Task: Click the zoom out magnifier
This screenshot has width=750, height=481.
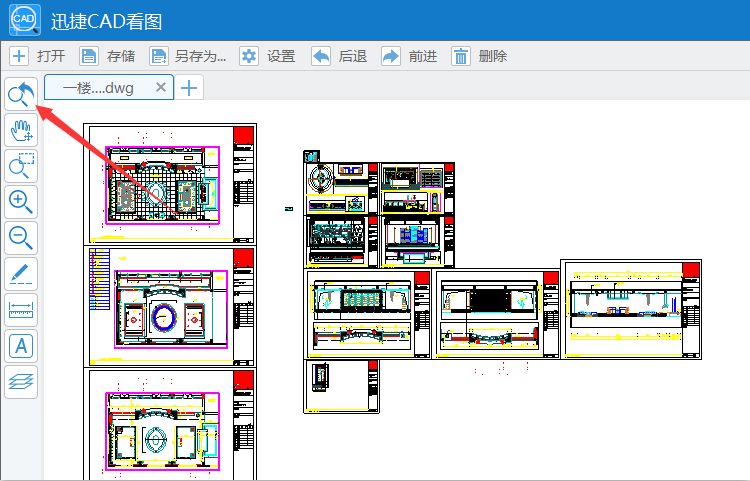Action: click(21, 238)
